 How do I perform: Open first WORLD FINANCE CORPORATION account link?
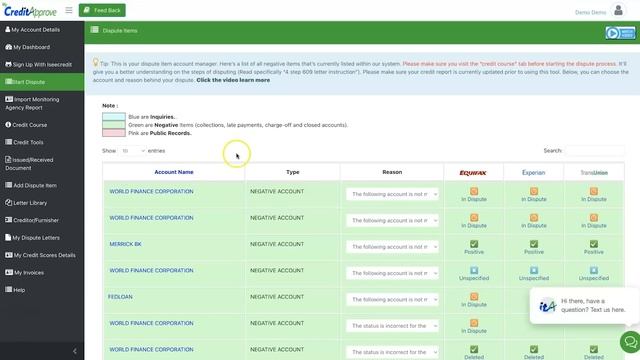(x=151, y=191)
